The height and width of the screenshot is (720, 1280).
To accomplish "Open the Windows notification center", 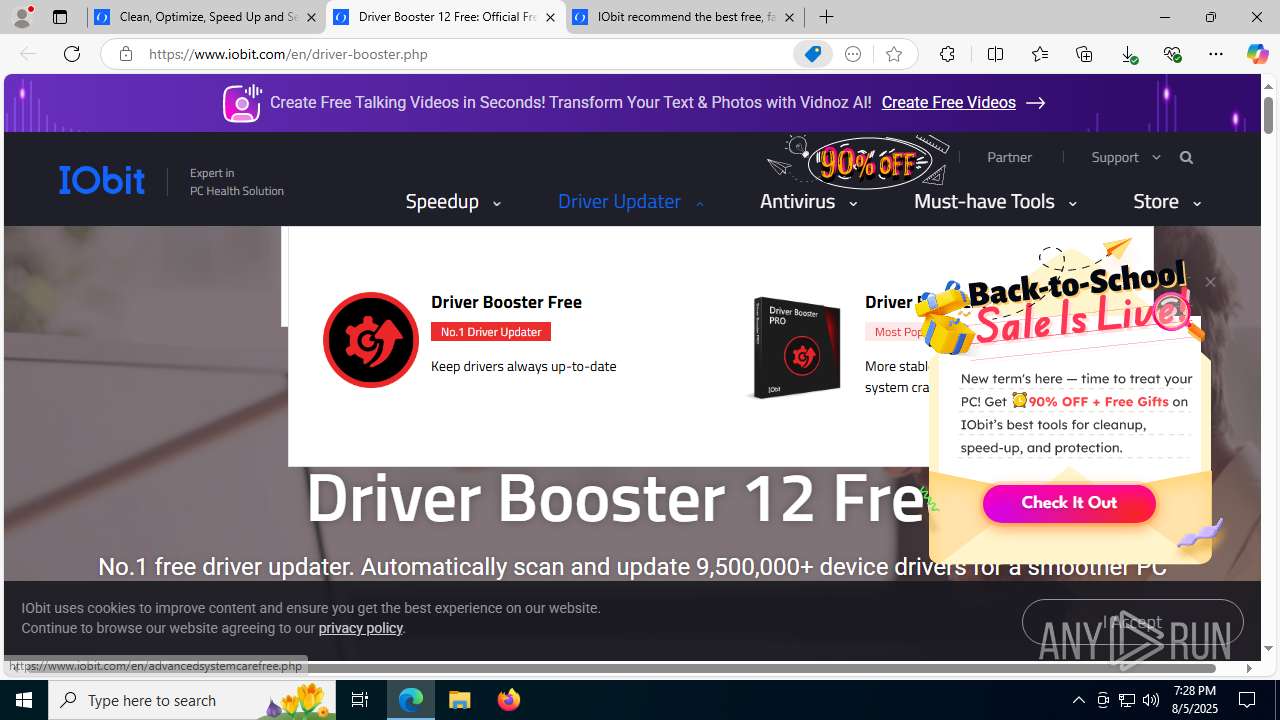I will point(1248,700).
